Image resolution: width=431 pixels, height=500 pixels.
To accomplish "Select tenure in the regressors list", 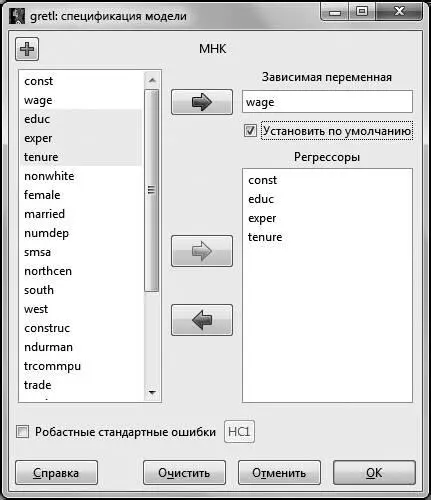I will pyautogui.click(x=265, y=237).
